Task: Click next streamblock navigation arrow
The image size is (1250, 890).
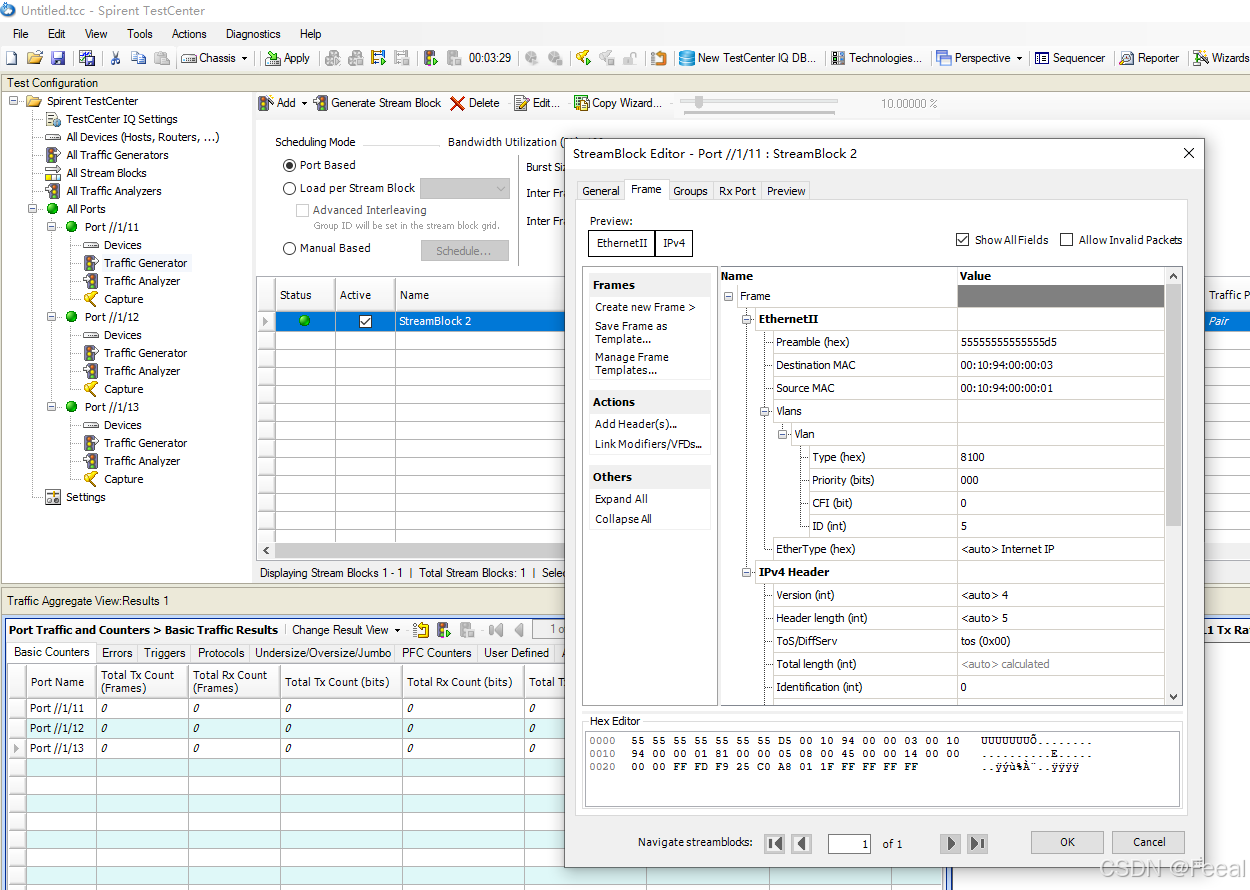Action: click(951, 843)
